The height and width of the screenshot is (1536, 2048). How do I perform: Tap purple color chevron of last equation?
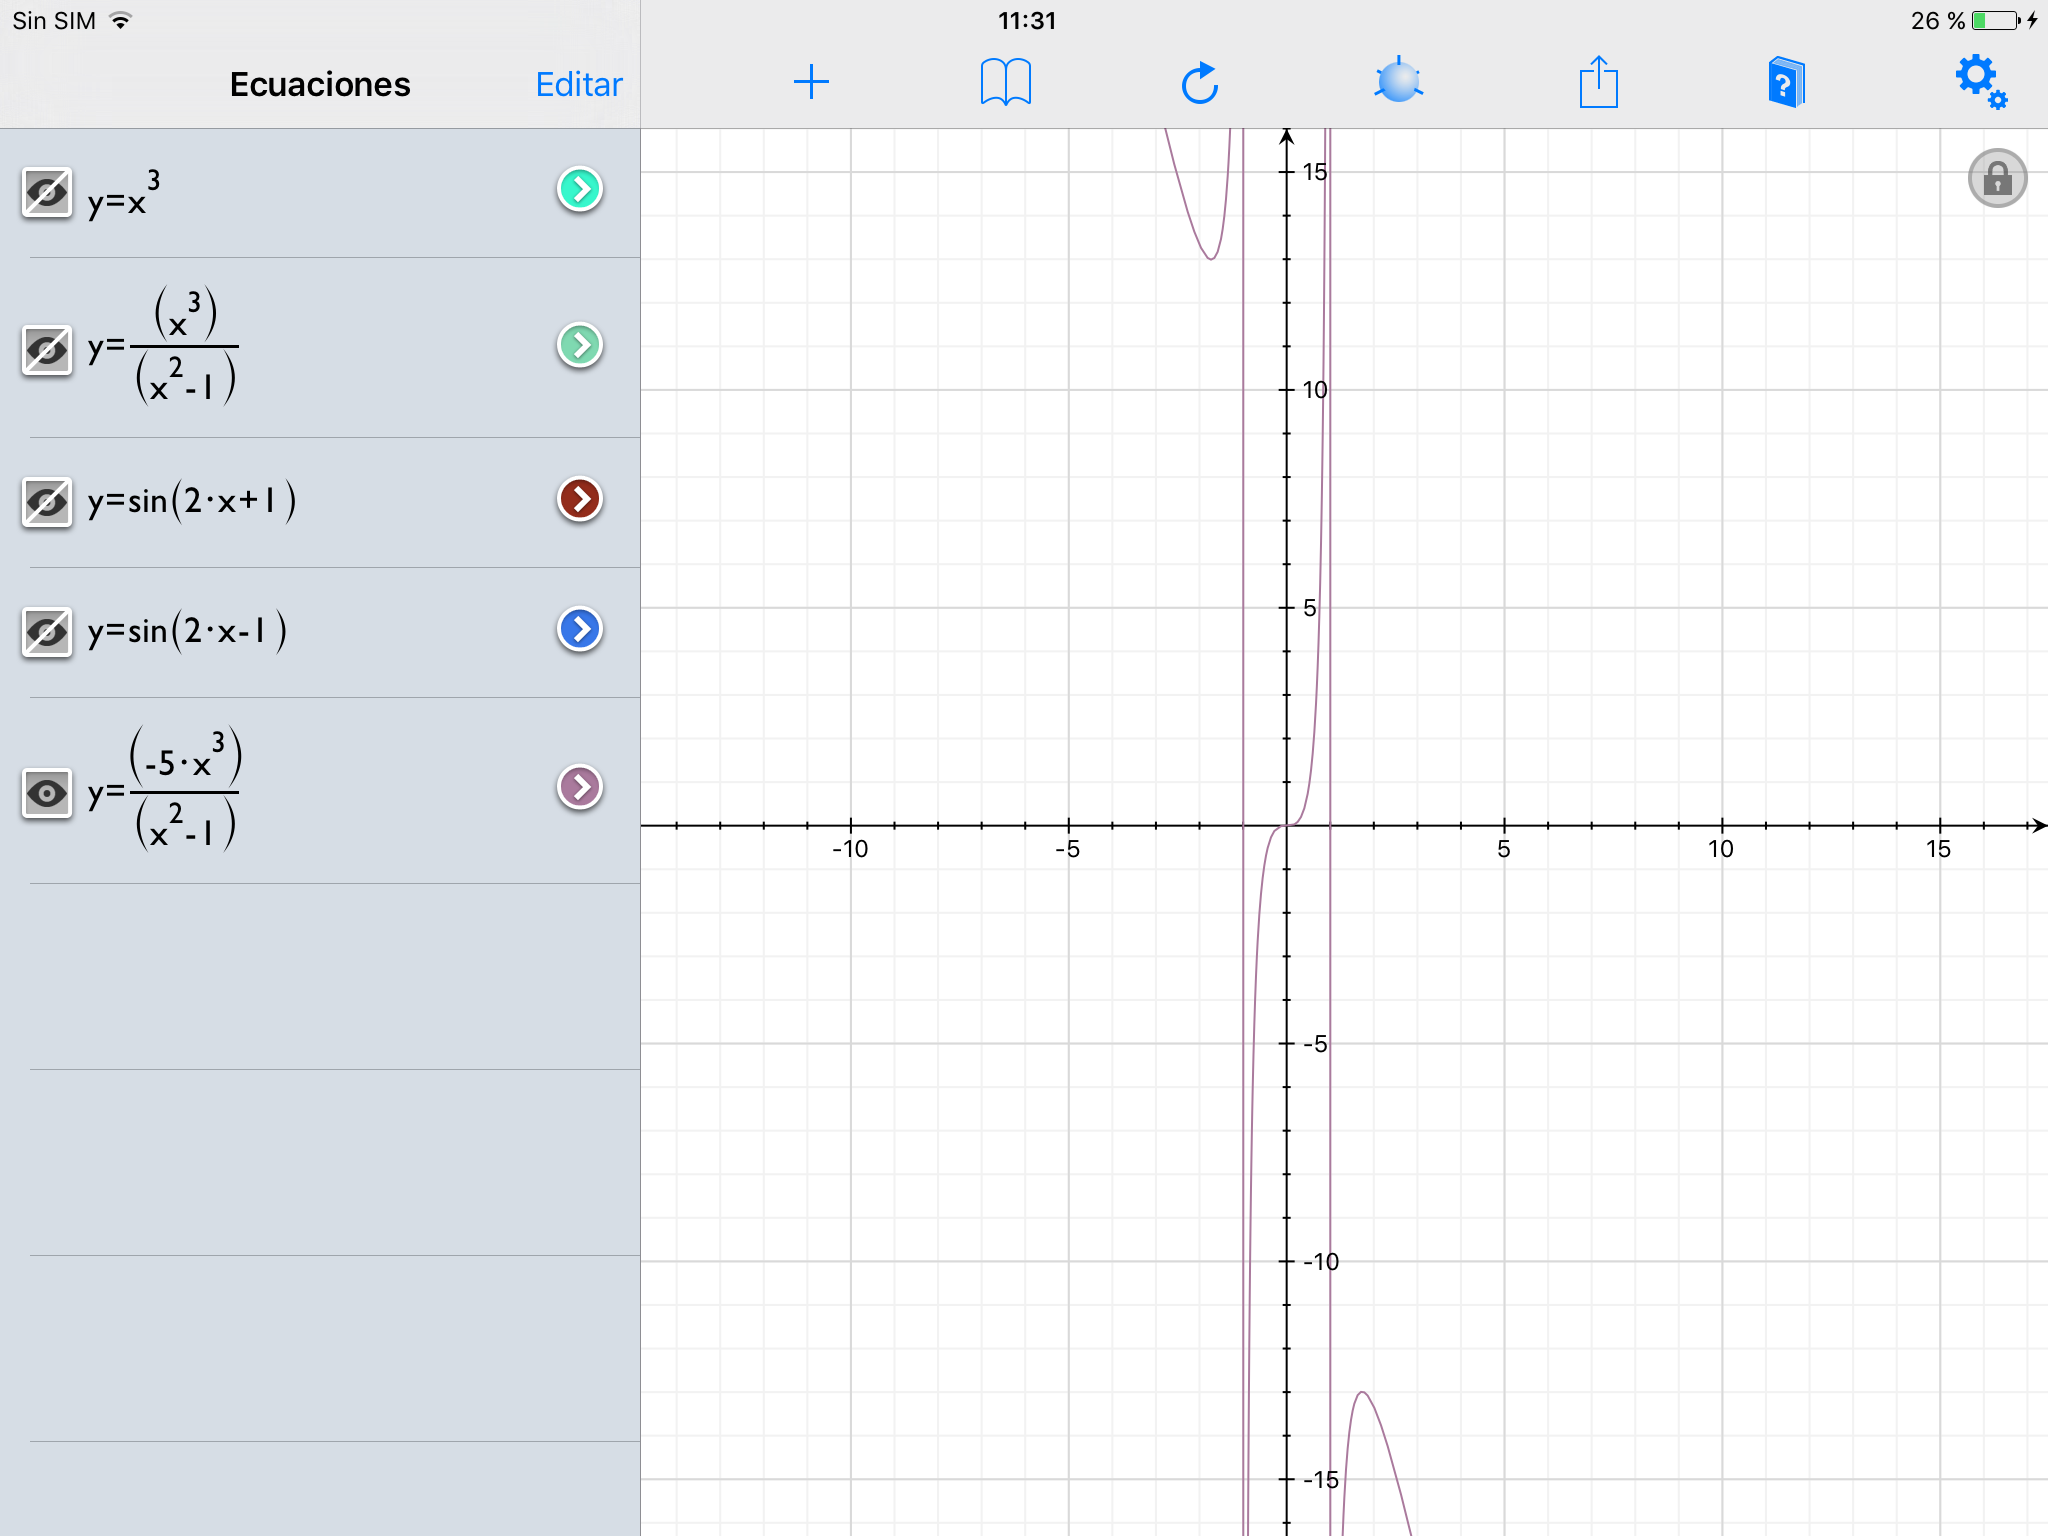(579, 787)
